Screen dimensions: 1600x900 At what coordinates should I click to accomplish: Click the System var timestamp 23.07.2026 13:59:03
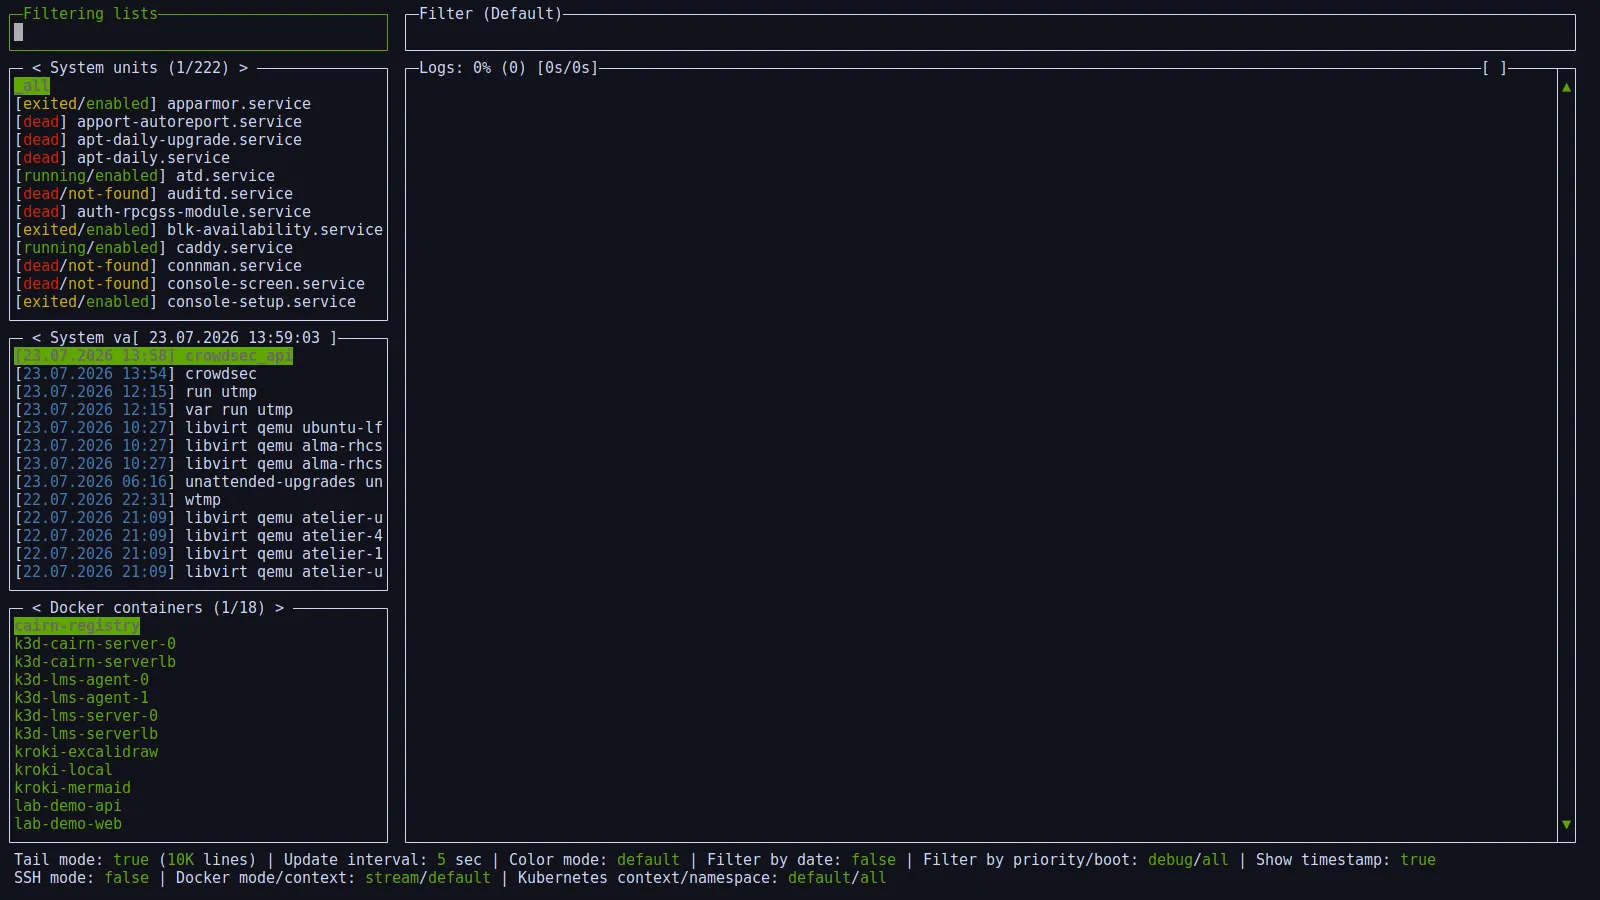click(x=235, y=338)
